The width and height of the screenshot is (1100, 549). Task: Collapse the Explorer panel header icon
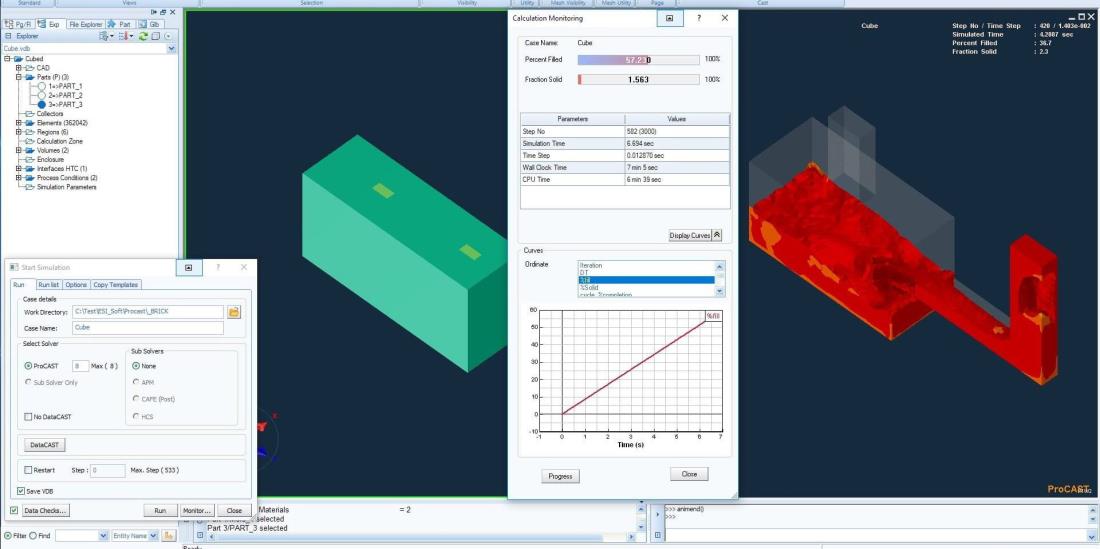coord(8,36)
